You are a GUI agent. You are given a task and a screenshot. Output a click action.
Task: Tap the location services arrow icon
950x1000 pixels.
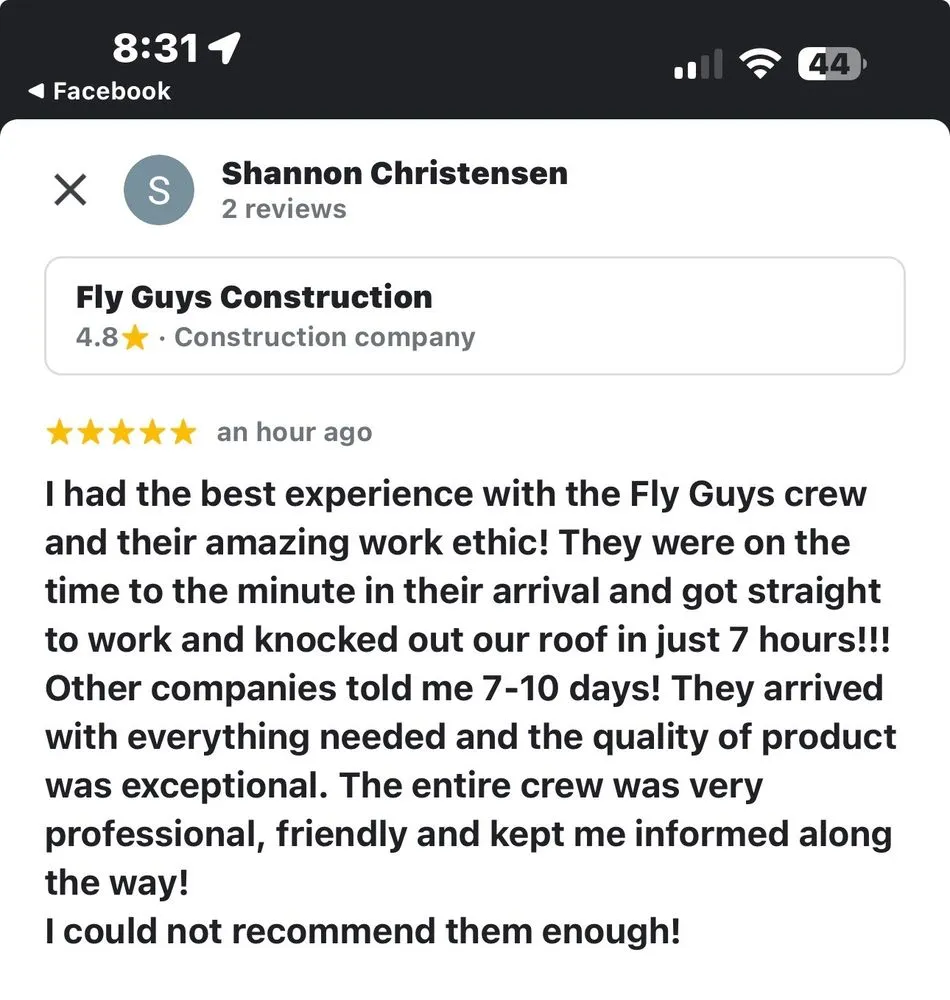pos(224,45)
